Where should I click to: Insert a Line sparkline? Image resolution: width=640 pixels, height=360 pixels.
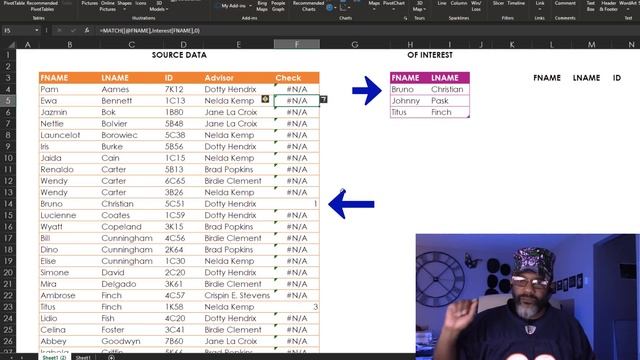442,3
